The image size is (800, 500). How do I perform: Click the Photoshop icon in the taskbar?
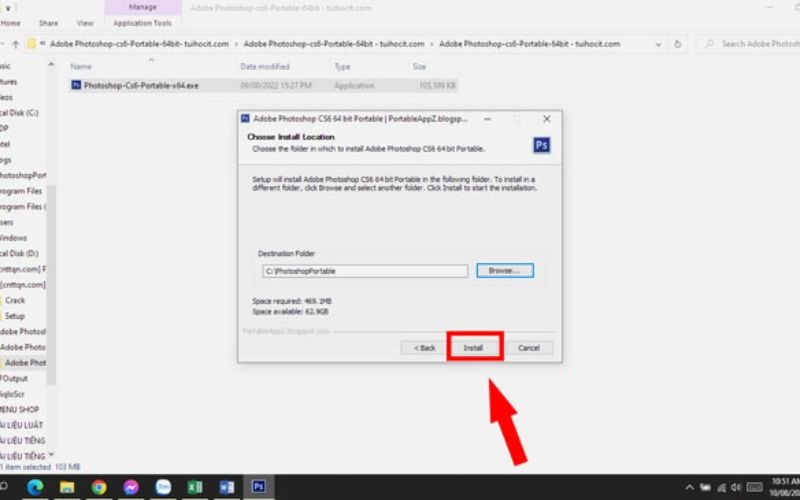pyautogui.click(x=259, y=487)
